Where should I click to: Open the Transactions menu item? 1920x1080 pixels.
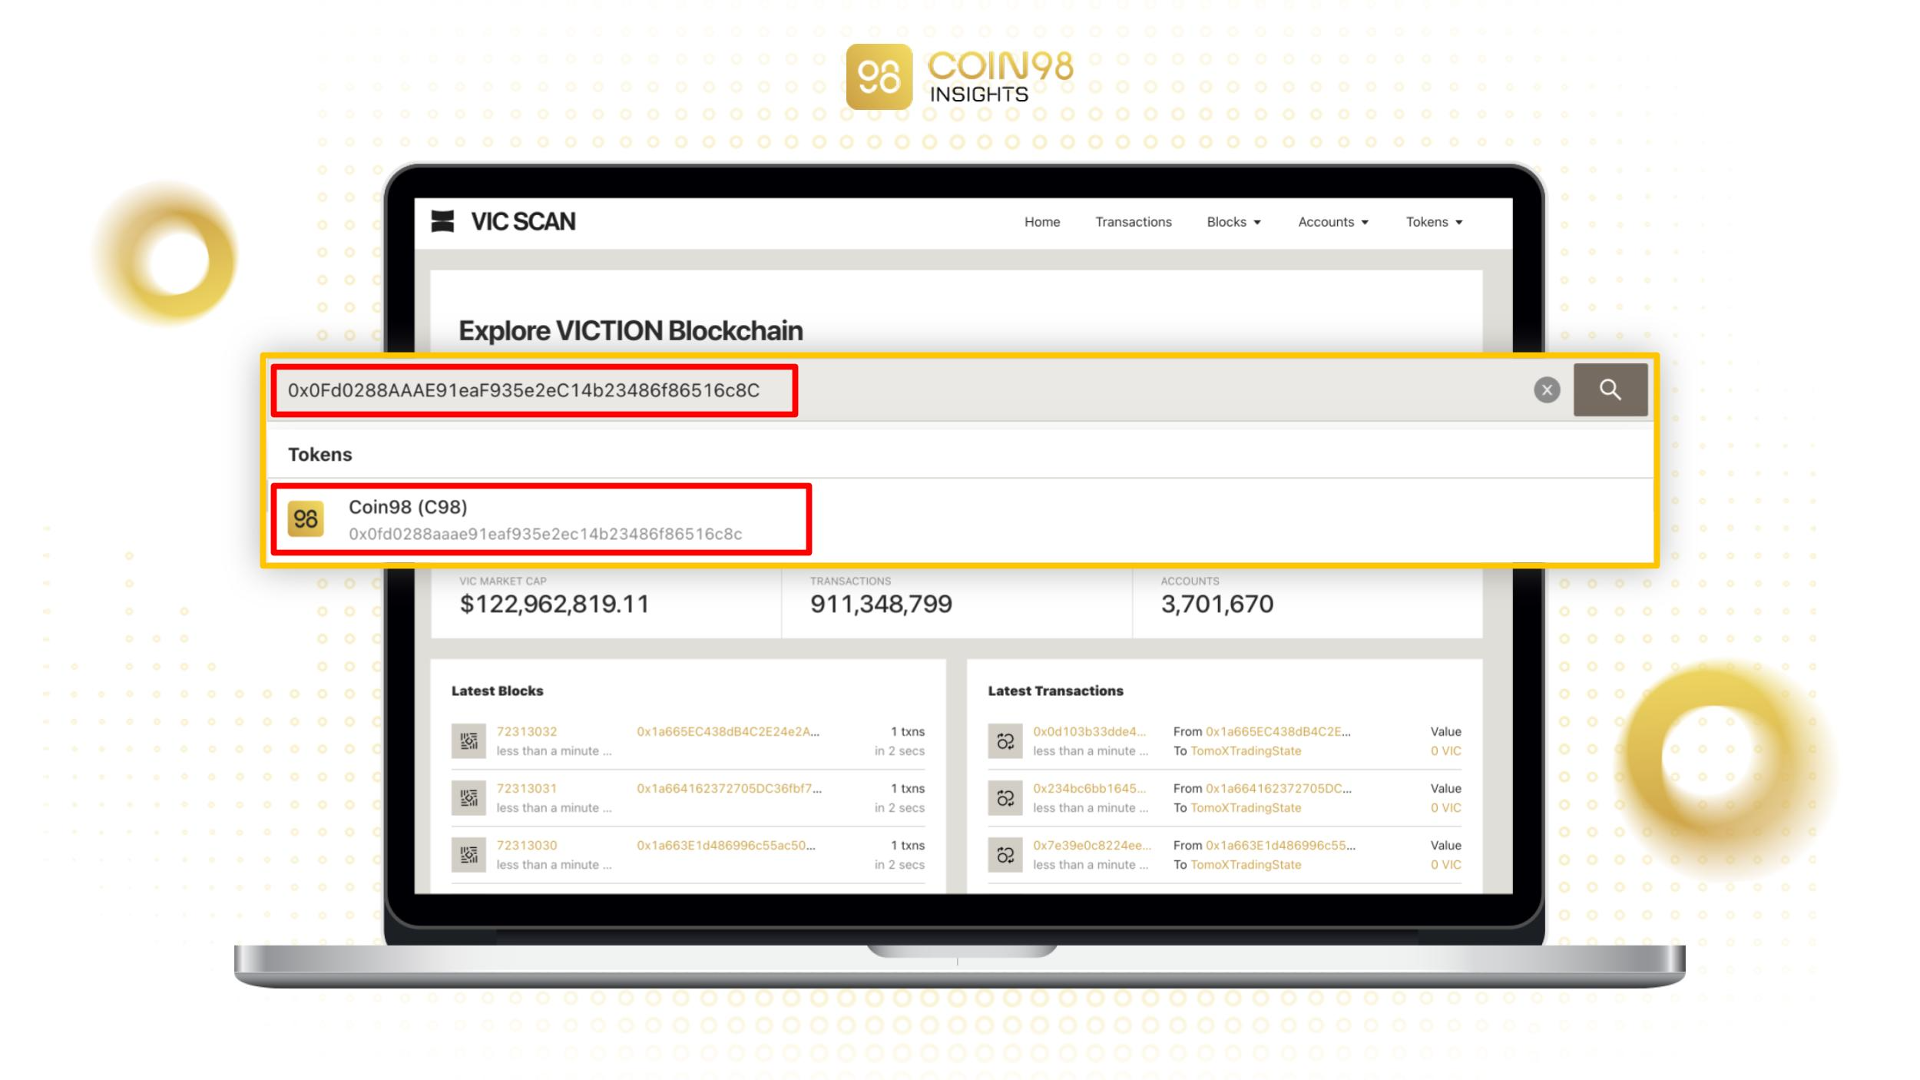coord(1133,222)
